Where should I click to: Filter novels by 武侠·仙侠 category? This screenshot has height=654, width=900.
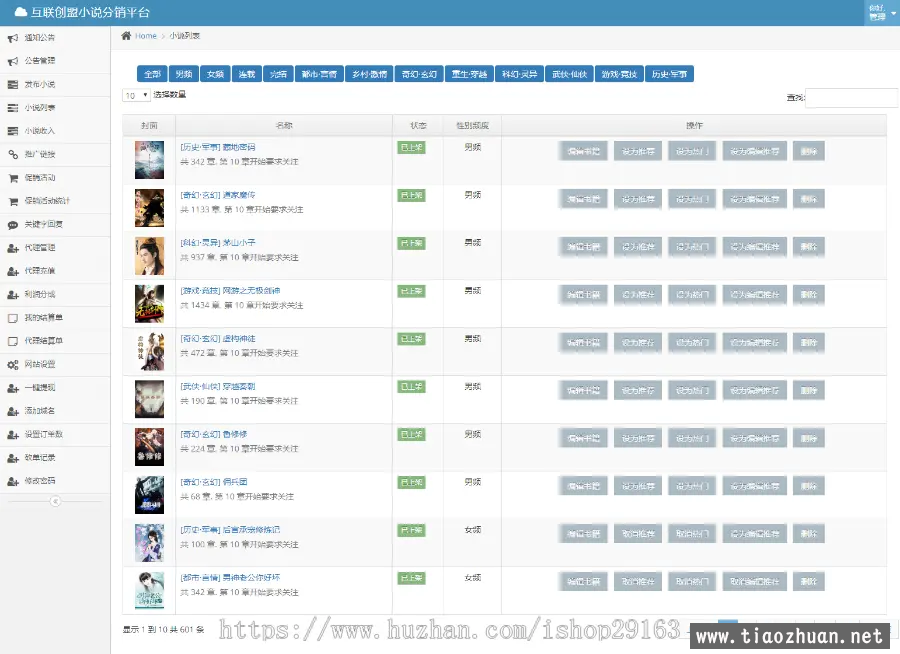point(569,74)
